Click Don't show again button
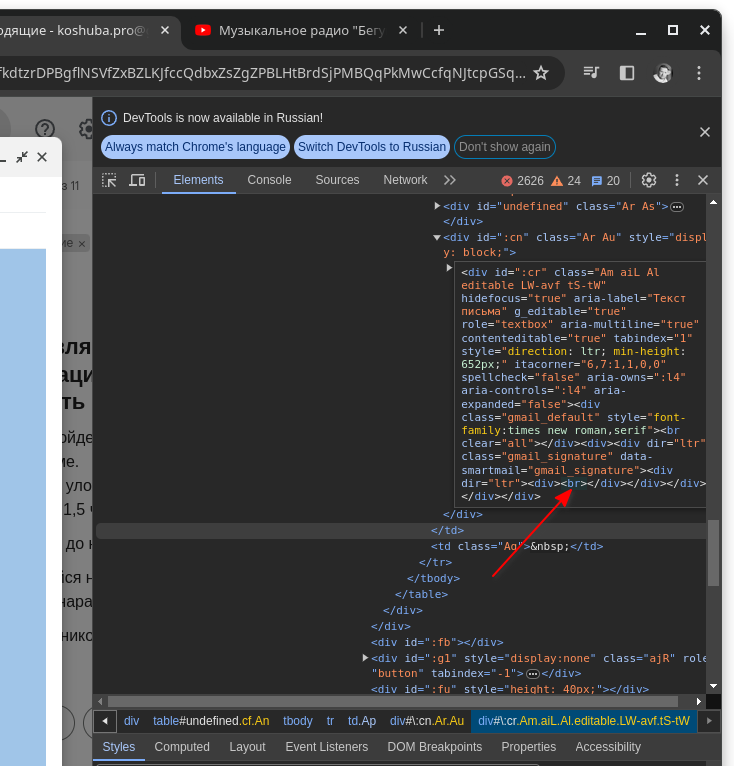The image size is (734, 766). 505,147
